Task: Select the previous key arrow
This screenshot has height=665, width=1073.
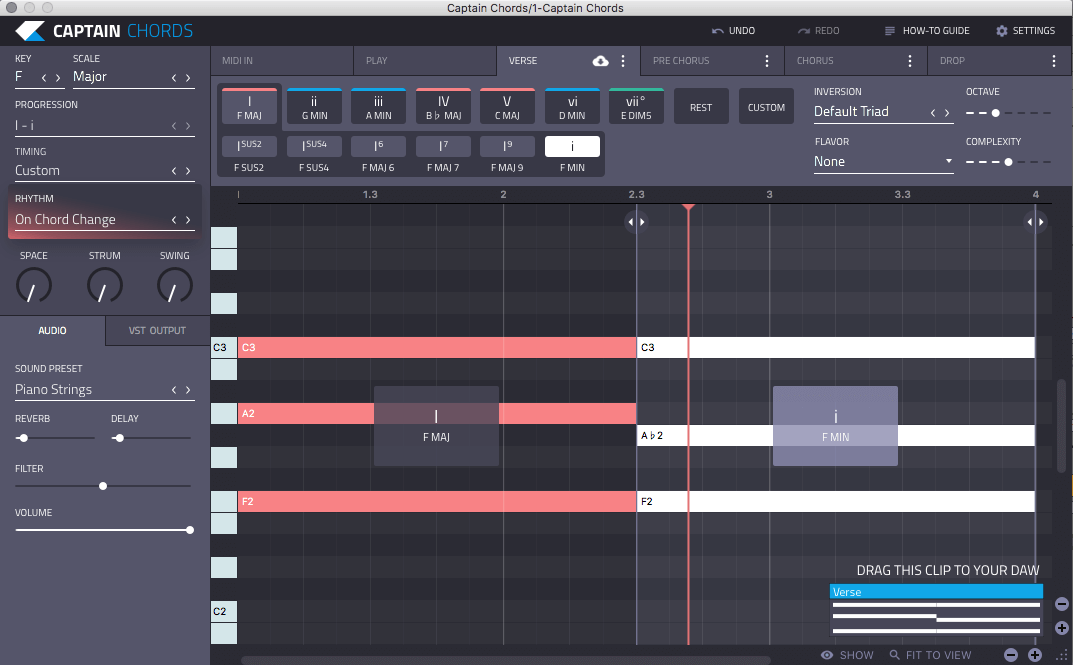Action: pos(44,78)
